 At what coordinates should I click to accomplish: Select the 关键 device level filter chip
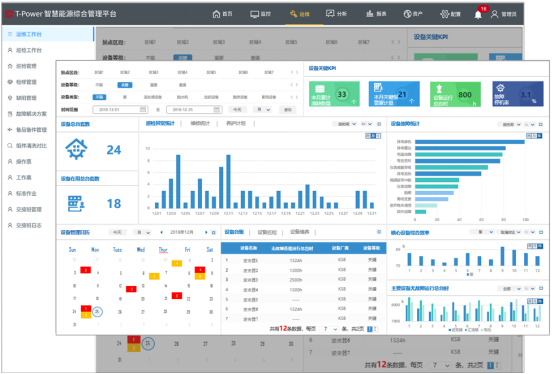(x=125, y=85)
